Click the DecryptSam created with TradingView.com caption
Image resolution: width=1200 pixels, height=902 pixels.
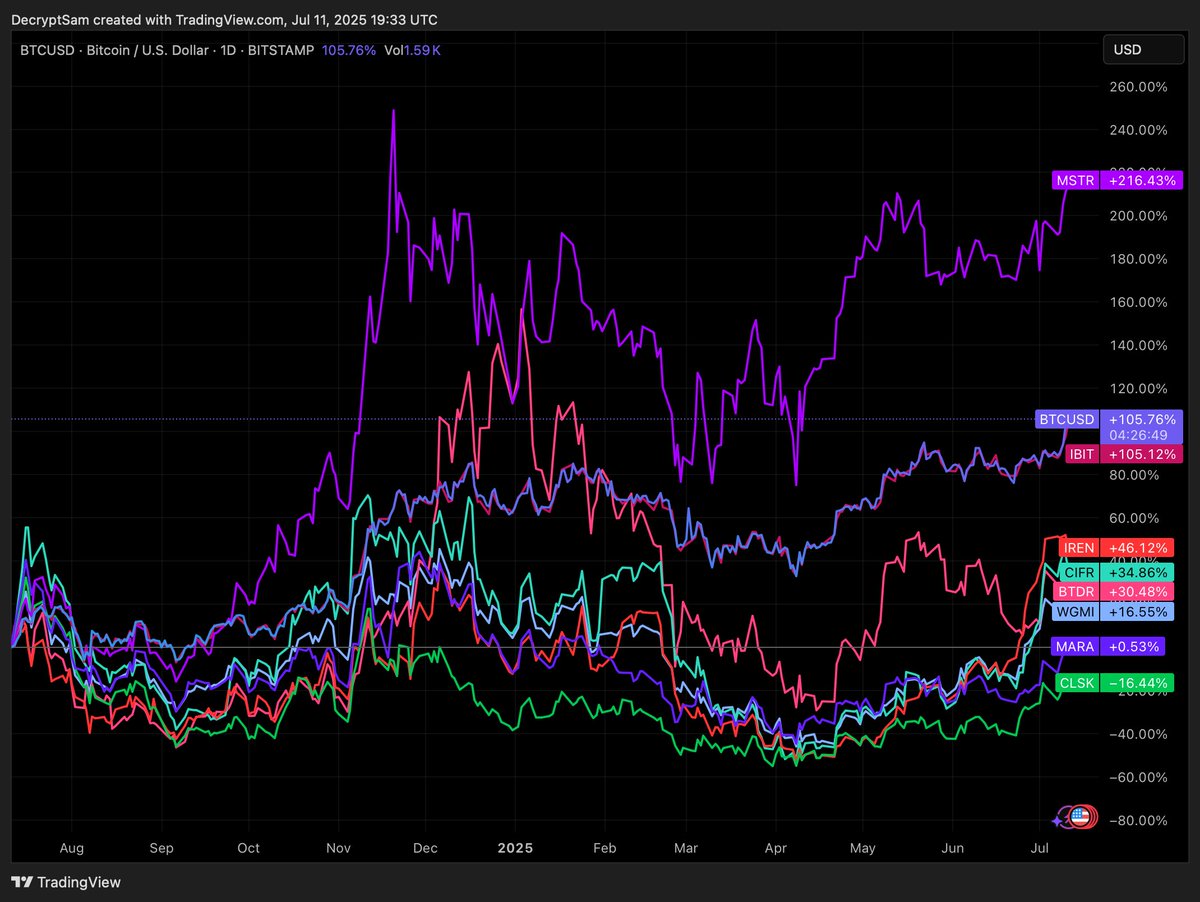click(x=225, y=20)
